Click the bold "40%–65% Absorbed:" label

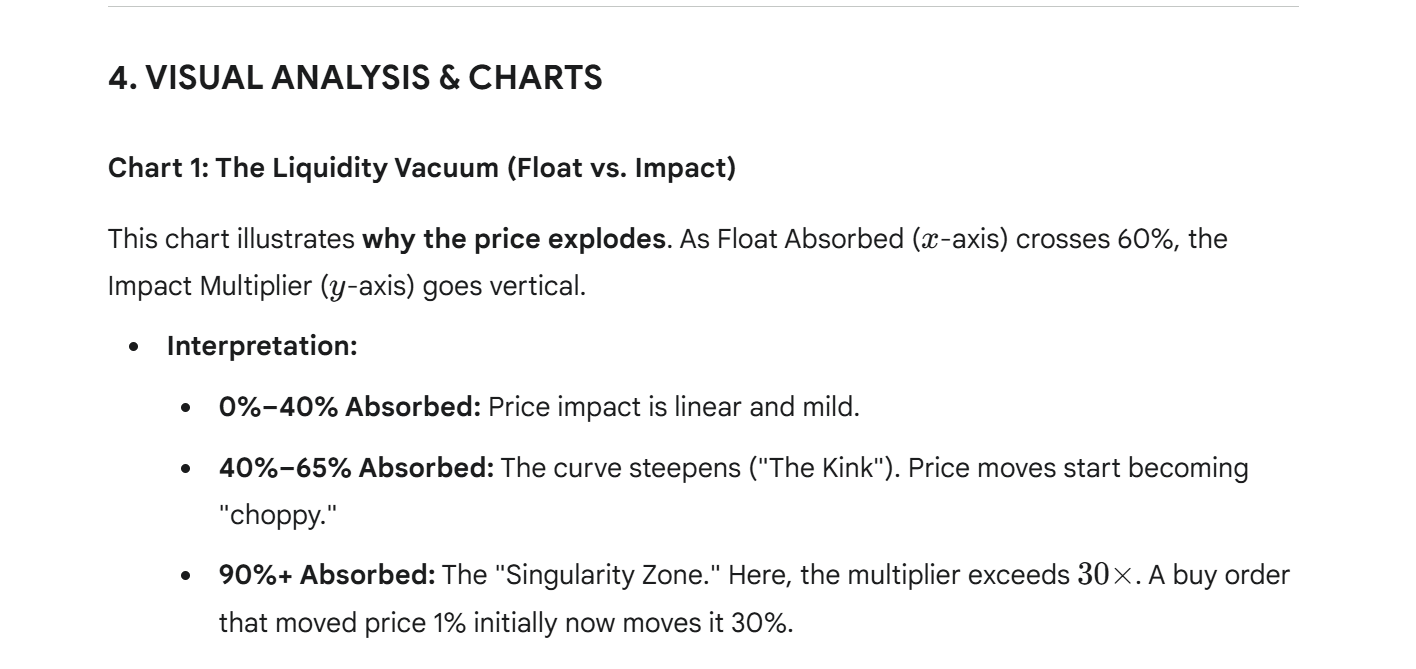pos(357,469)
